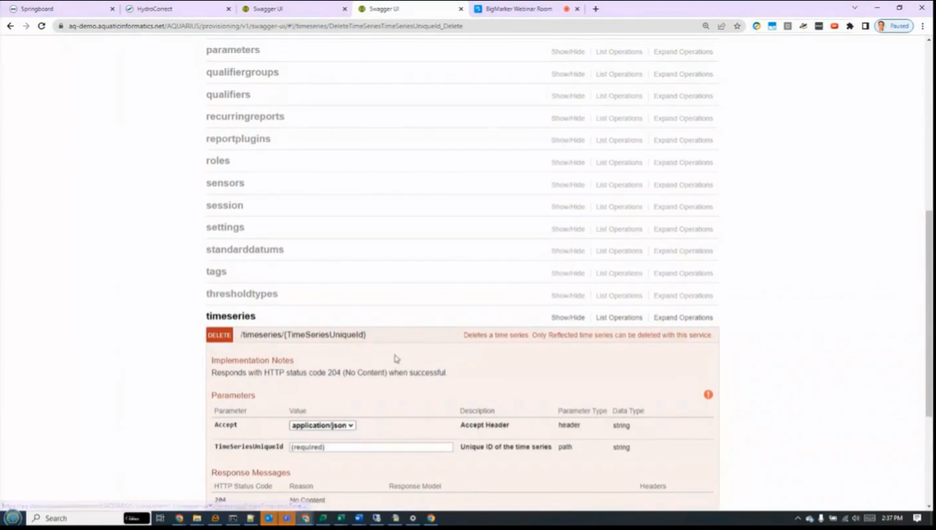
Task: Click List Operations for qualifiers
Action: click(619, 96)
